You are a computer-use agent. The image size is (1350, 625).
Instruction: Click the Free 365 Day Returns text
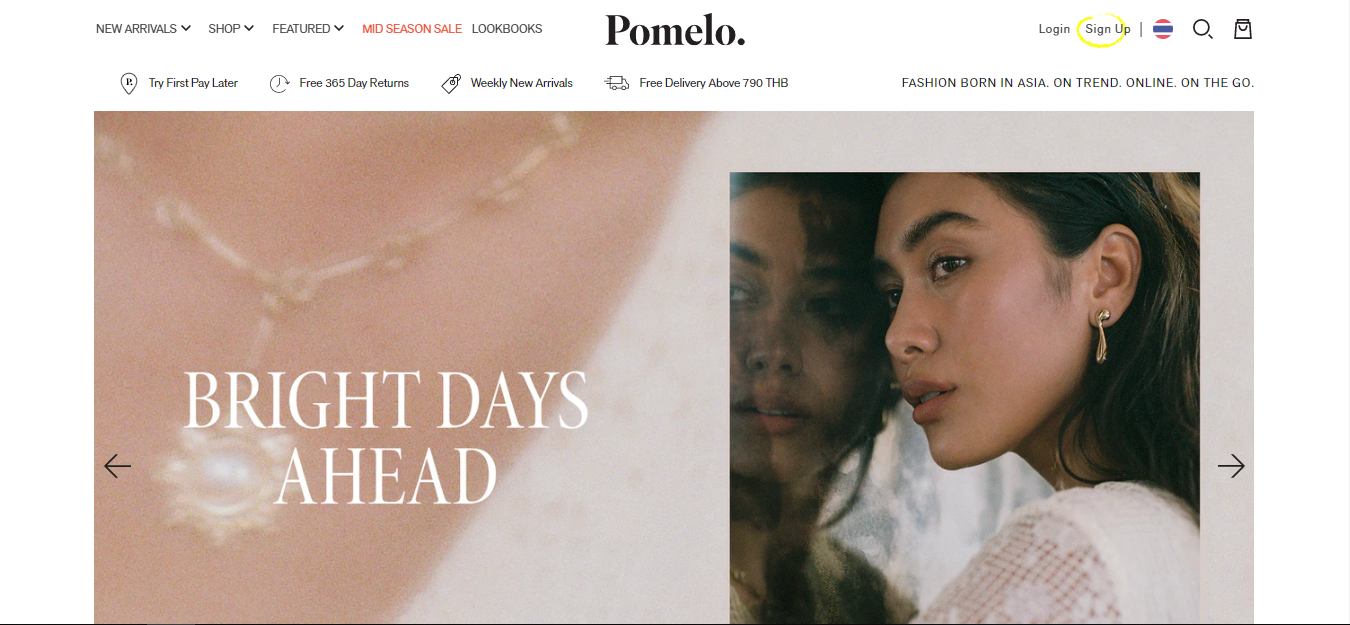(x=354, y=83)
